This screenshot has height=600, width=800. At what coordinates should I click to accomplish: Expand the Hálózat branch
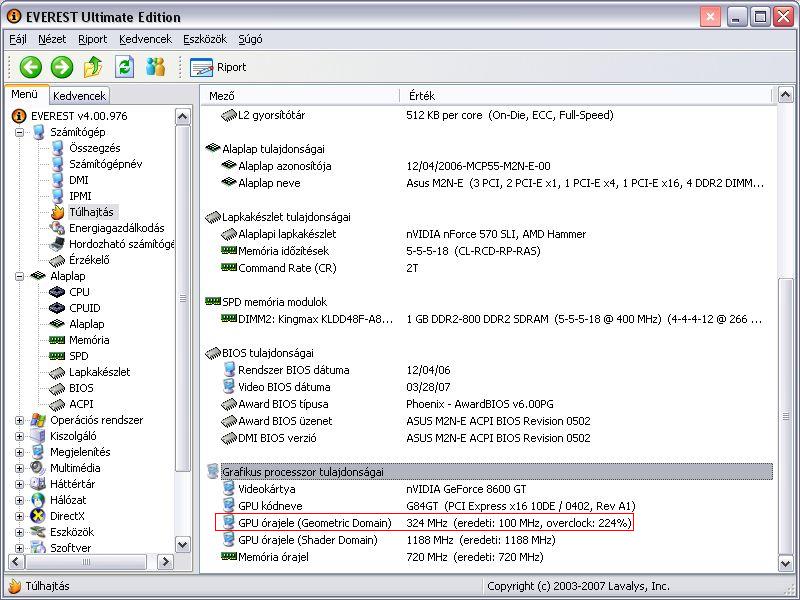(19, 500)
